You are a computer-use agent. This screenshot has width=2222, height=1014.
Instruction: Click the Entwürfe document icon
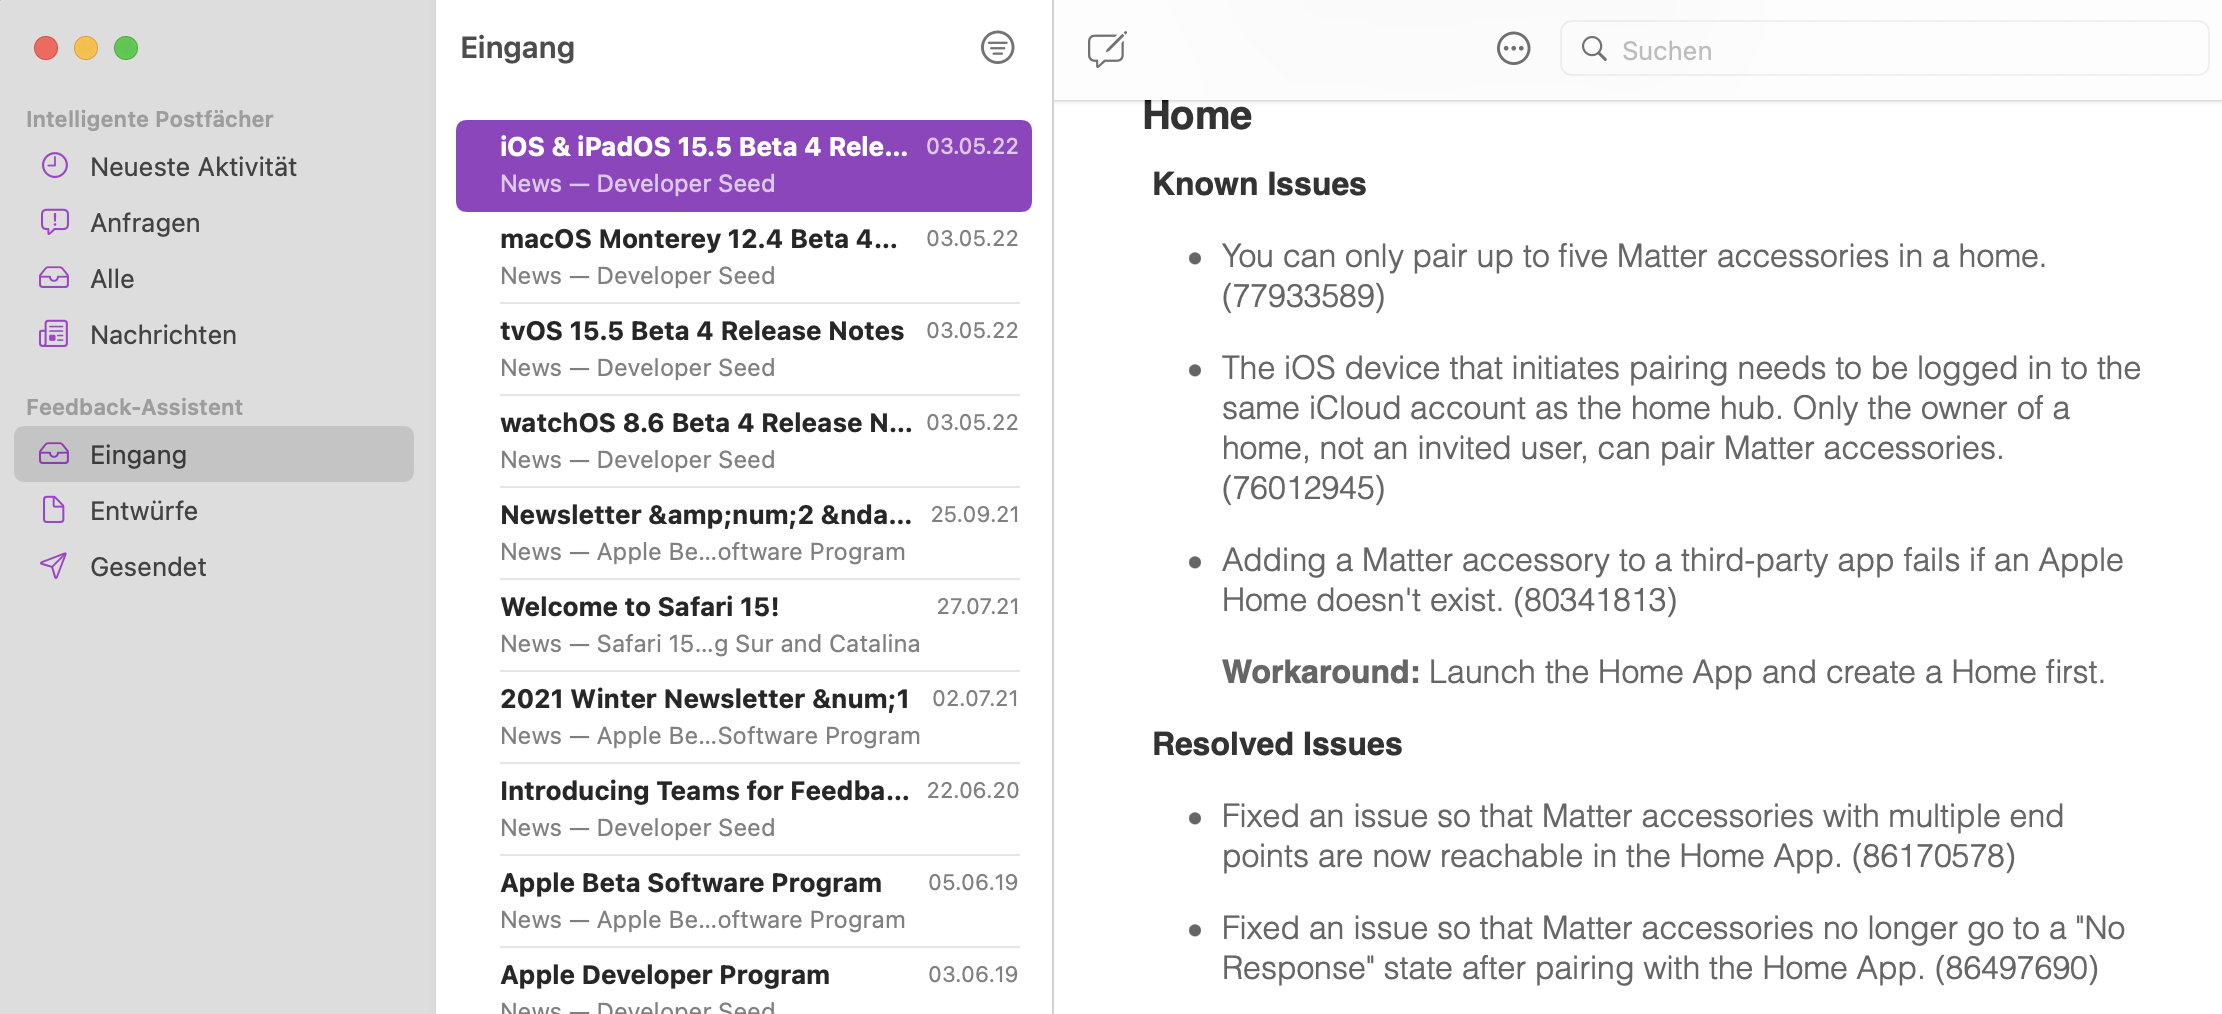point(55,510)
